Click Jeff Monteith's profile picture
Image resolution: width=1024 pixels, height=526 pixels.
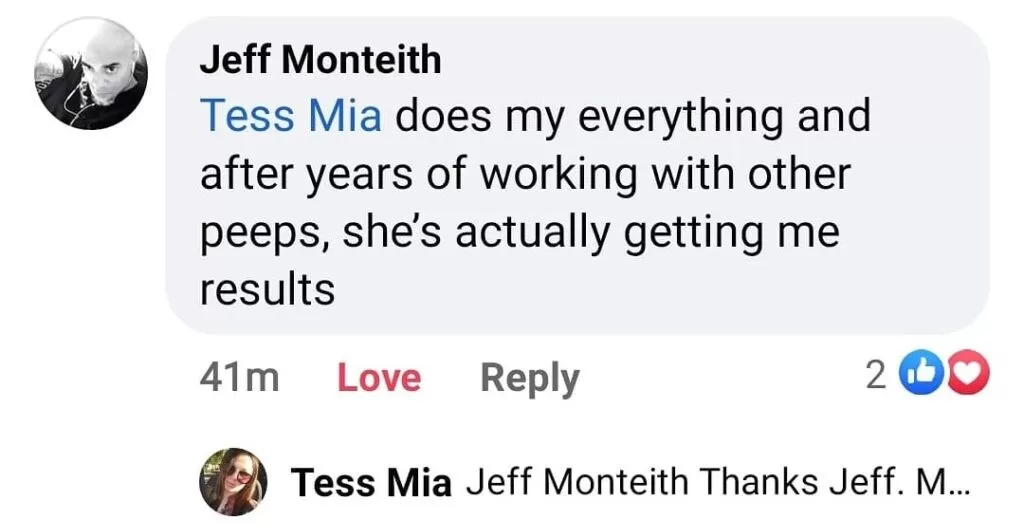[91, 75]
